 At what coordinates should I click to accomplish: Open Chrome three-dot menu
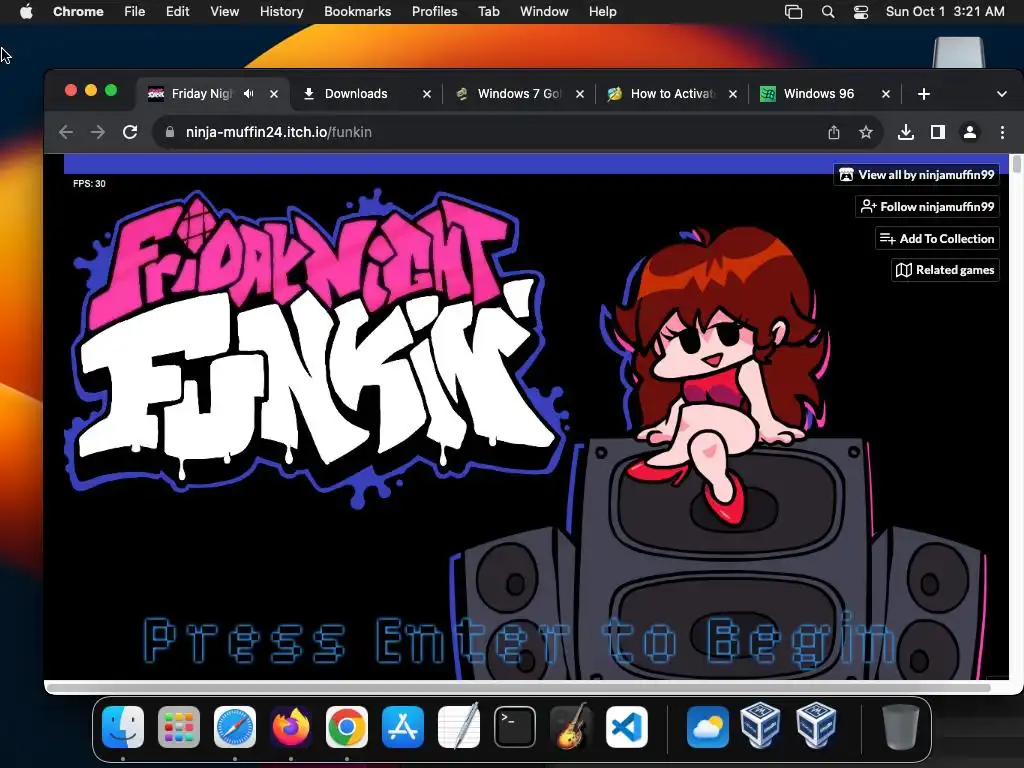click(x=1002, y=133)
